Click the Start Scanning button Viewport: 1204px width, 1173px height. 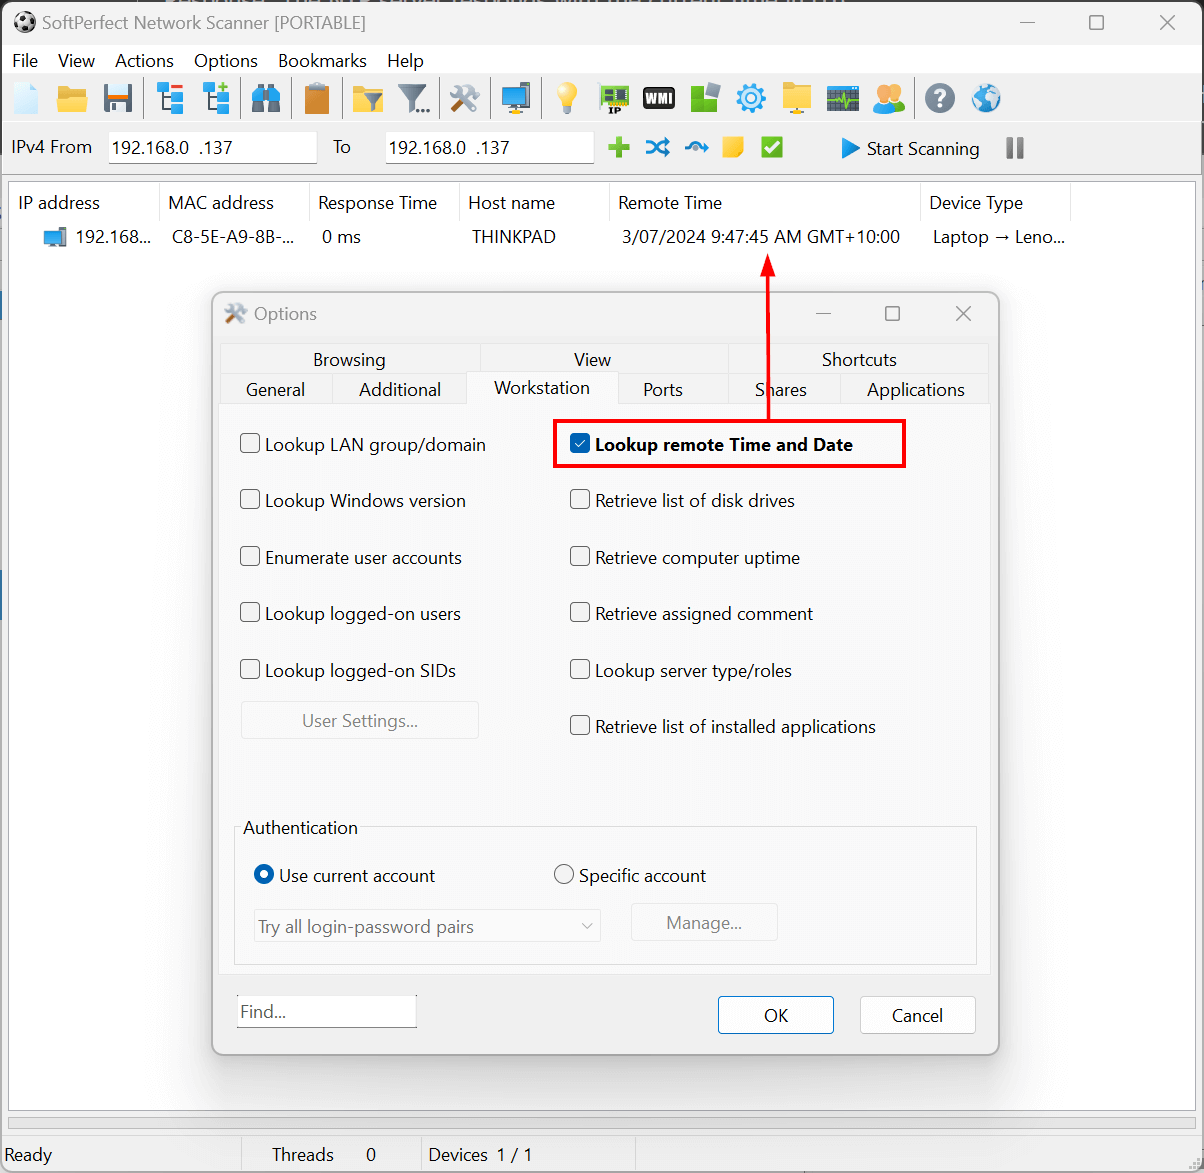tap(910, 148)
